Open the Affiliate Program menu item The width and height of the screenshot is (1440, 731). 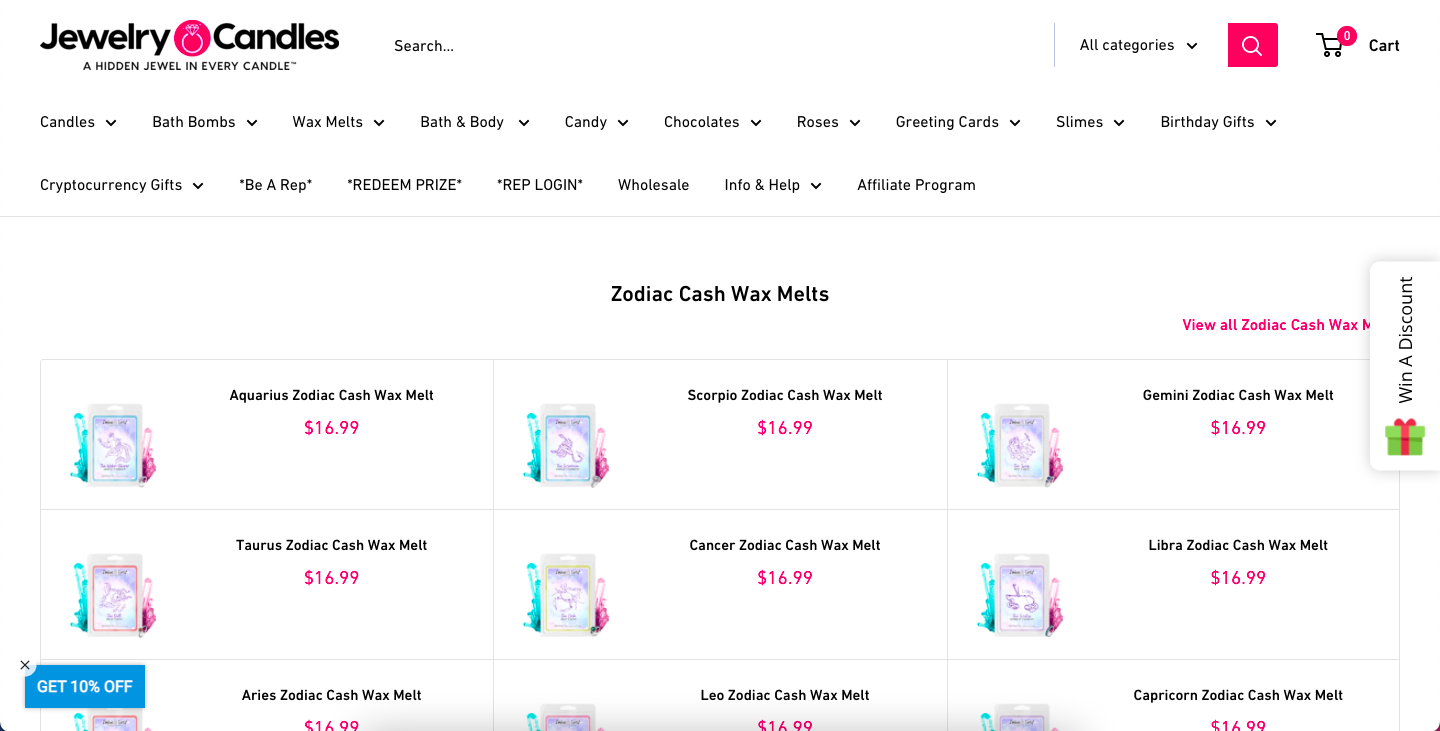point(916,184)
